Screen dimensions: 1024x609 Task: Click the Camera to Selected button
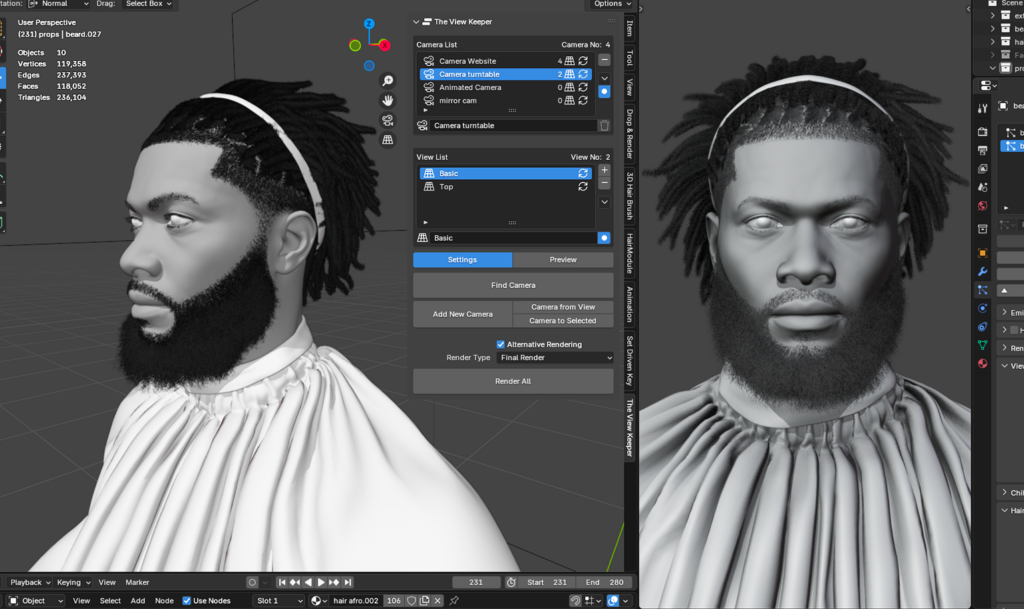pyautogui.click(x=563, y=320)
